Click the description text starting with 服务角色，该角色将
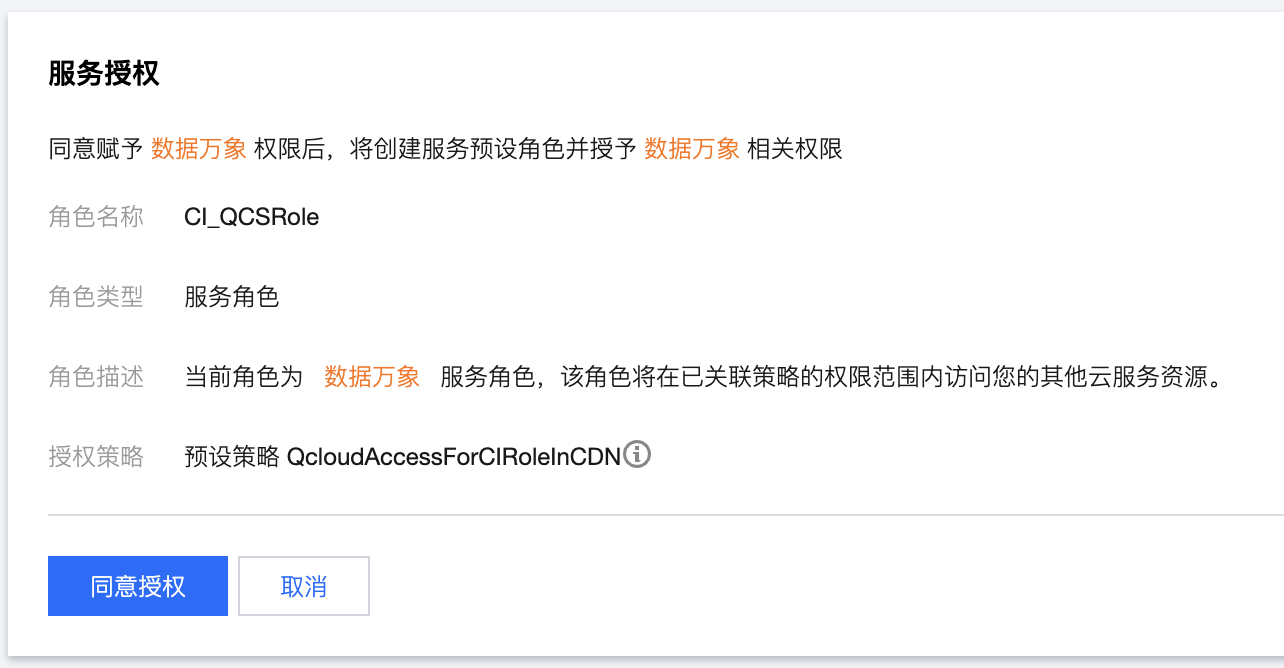Screen dimensions: 1284x668 pos(830,377)
